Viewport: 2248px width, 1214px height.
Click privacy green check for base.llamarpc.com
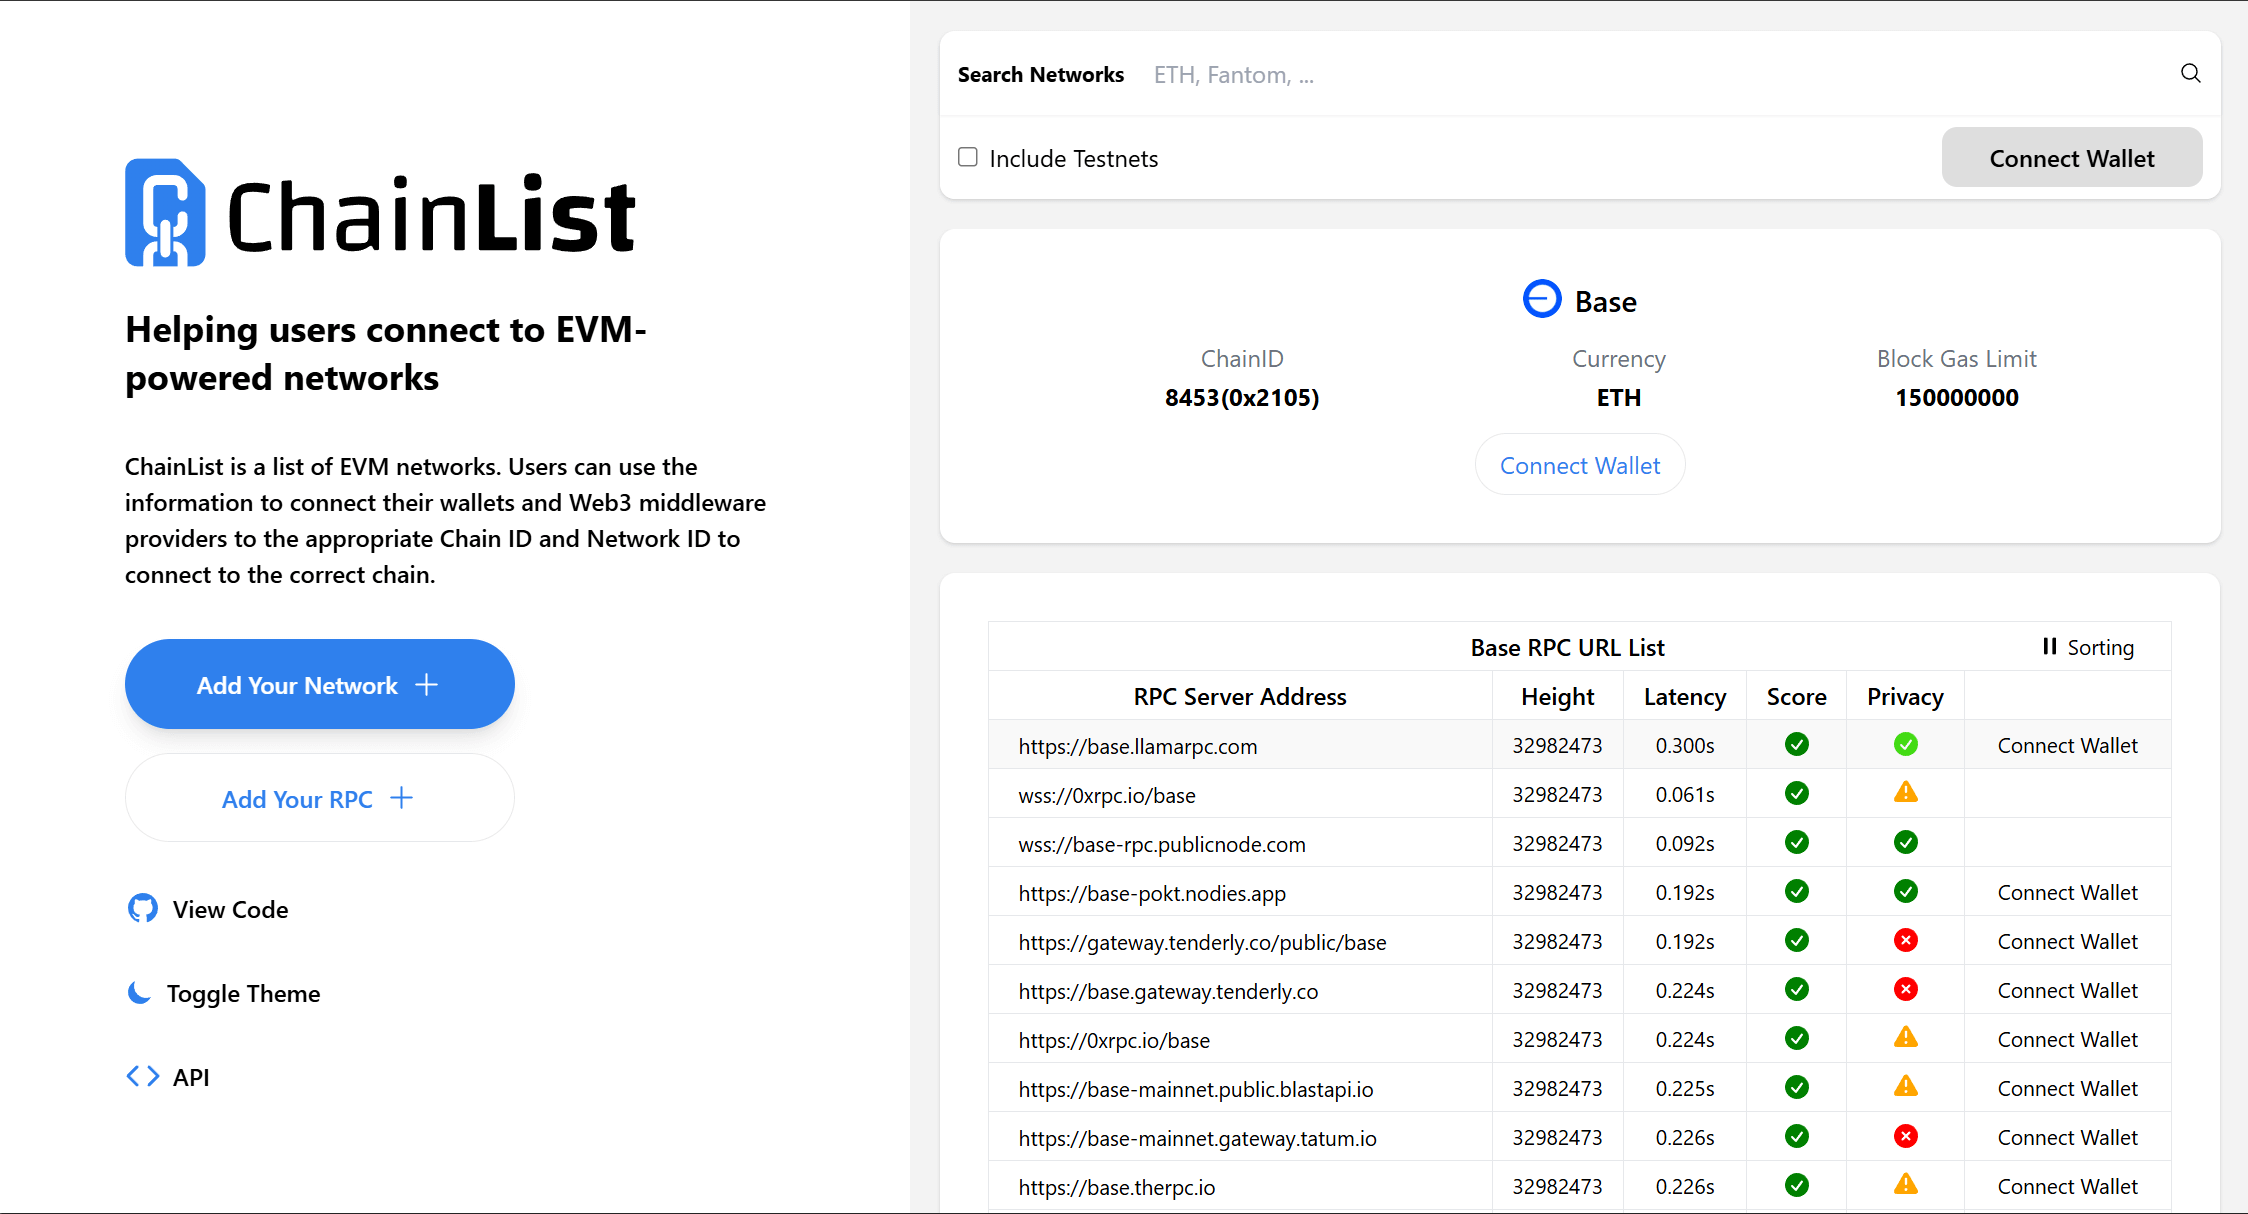click(x=1905, y=744)
